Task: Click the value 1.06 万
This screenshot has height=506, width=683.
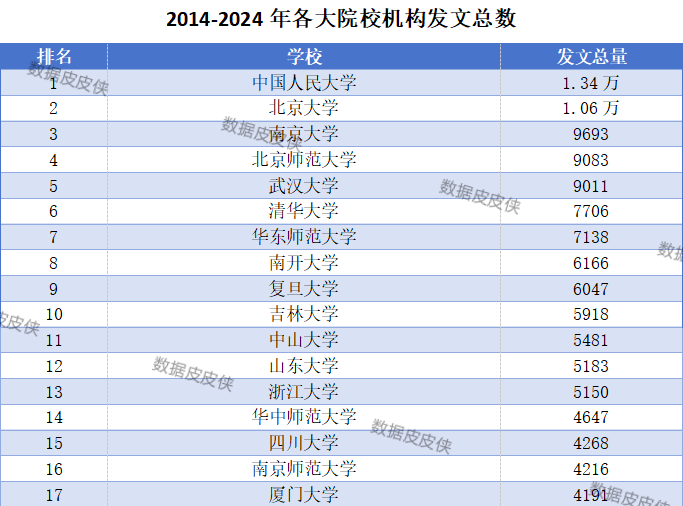Action: click(591, 108)
